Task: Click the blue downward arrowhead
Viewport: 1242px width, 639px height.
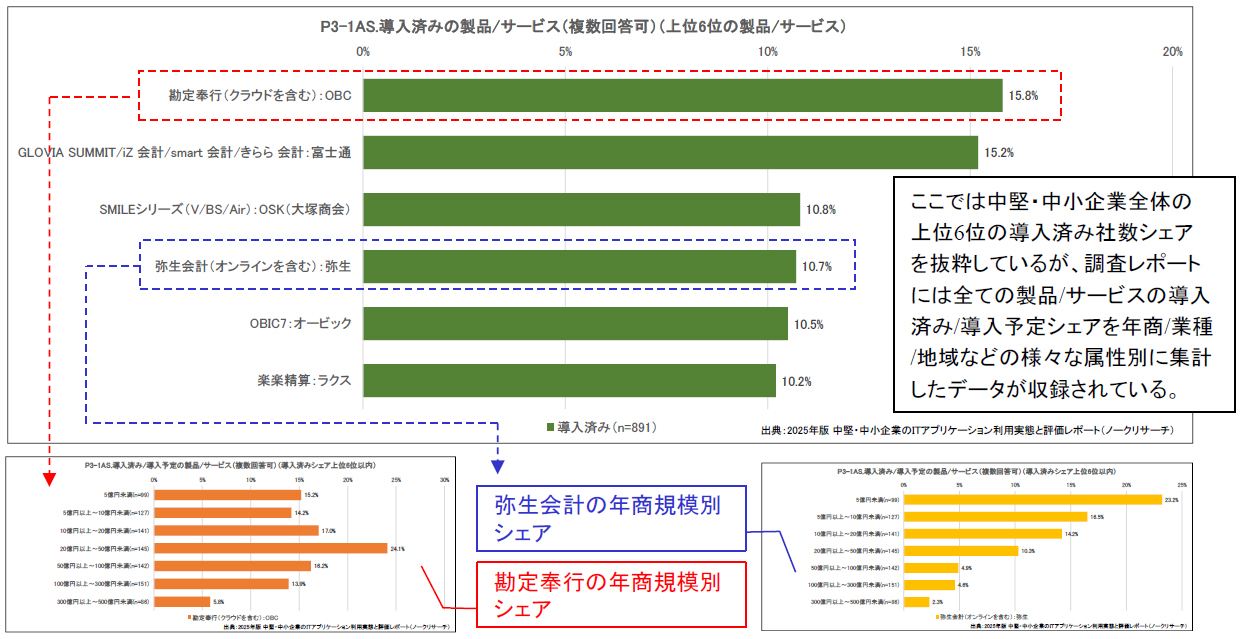Action: (x=498, y=466)
